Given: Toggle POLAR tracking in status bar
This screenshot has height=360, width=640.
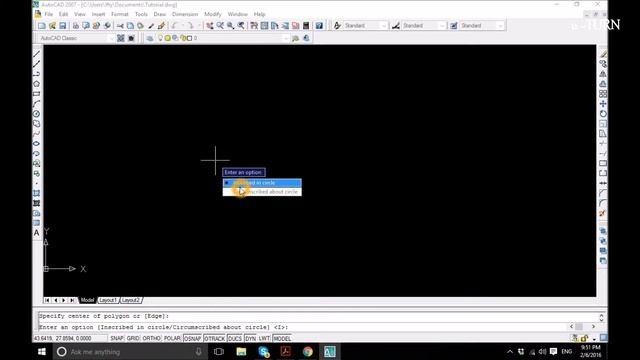Looking at the screenshot, I should (172, 338).
